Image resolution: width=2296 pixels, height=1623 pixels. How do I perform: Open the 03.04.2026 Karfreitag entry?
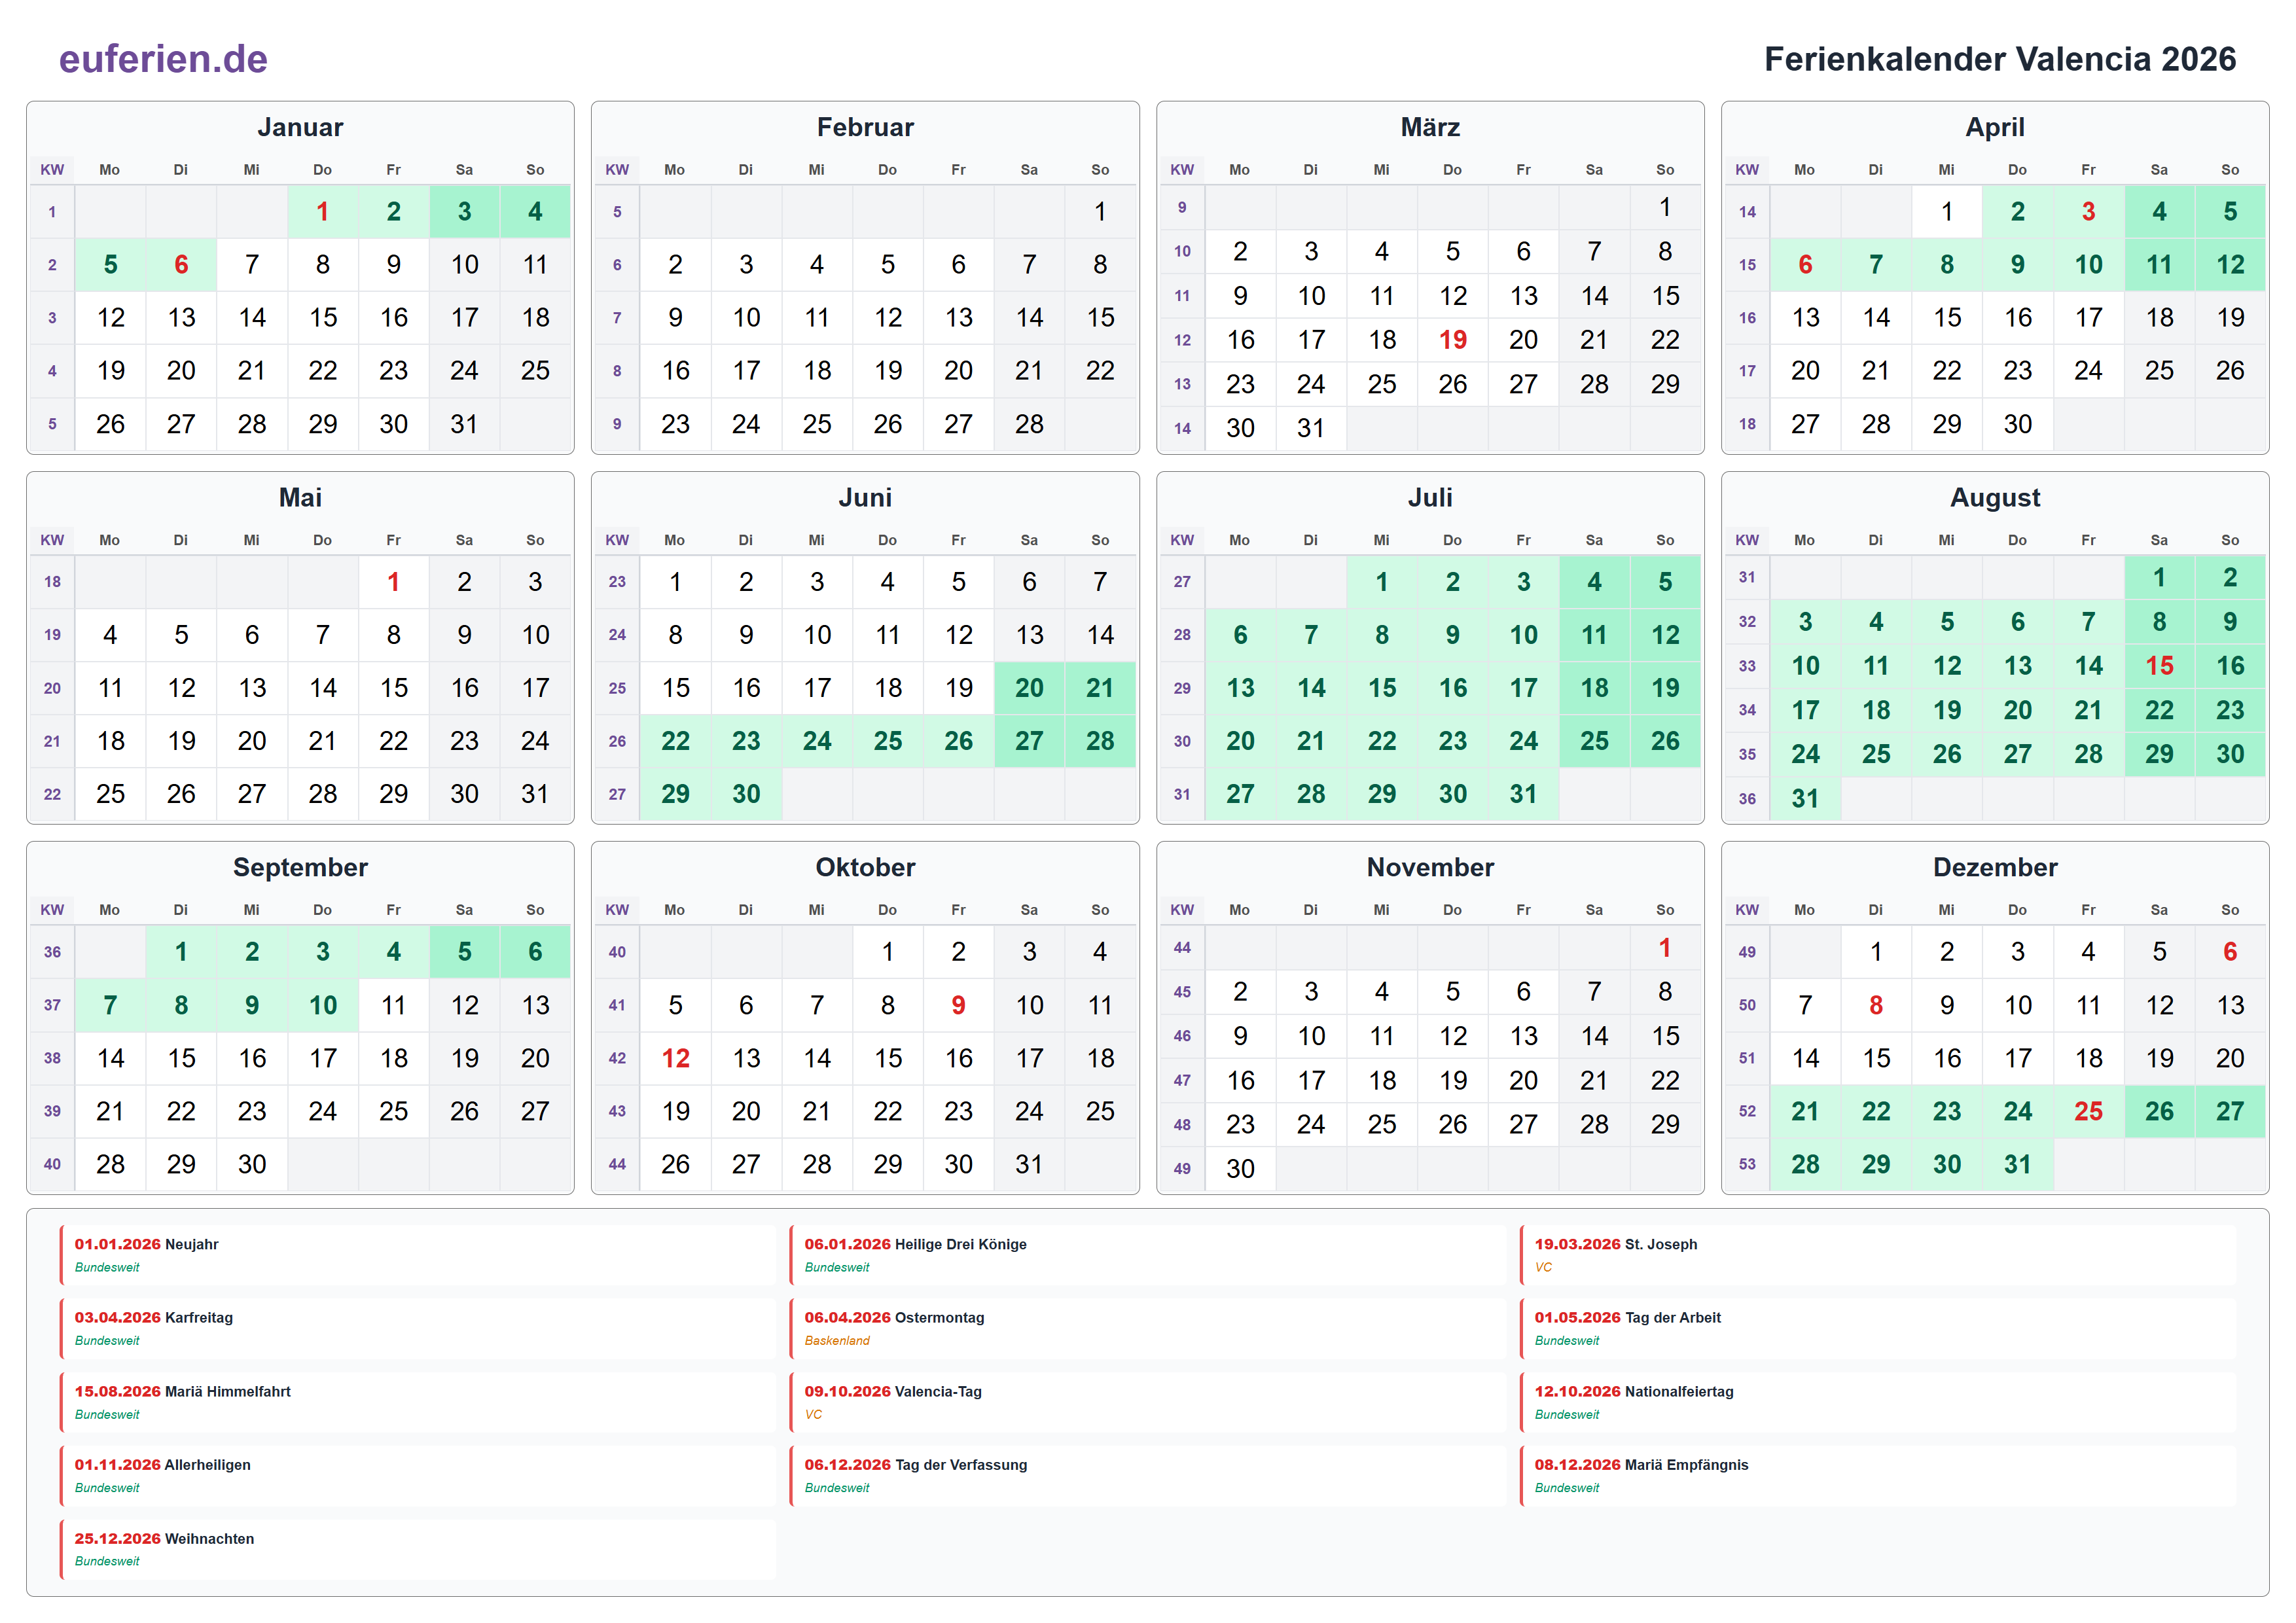point(418,1329)
